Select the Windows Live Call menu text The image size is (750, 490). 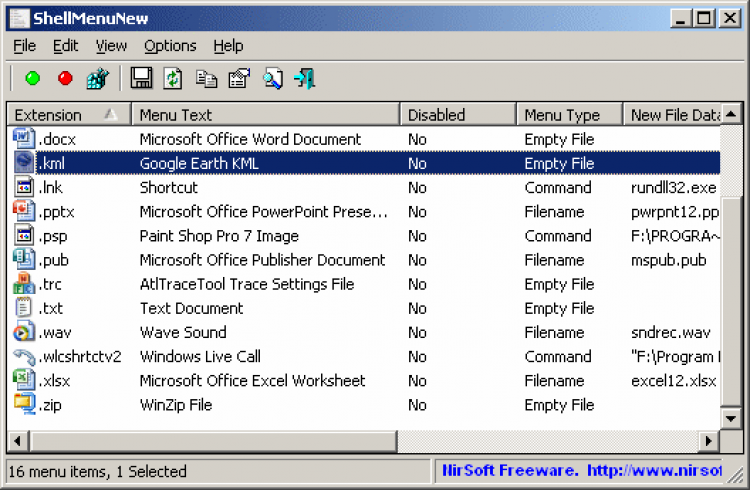coord(200,356)
